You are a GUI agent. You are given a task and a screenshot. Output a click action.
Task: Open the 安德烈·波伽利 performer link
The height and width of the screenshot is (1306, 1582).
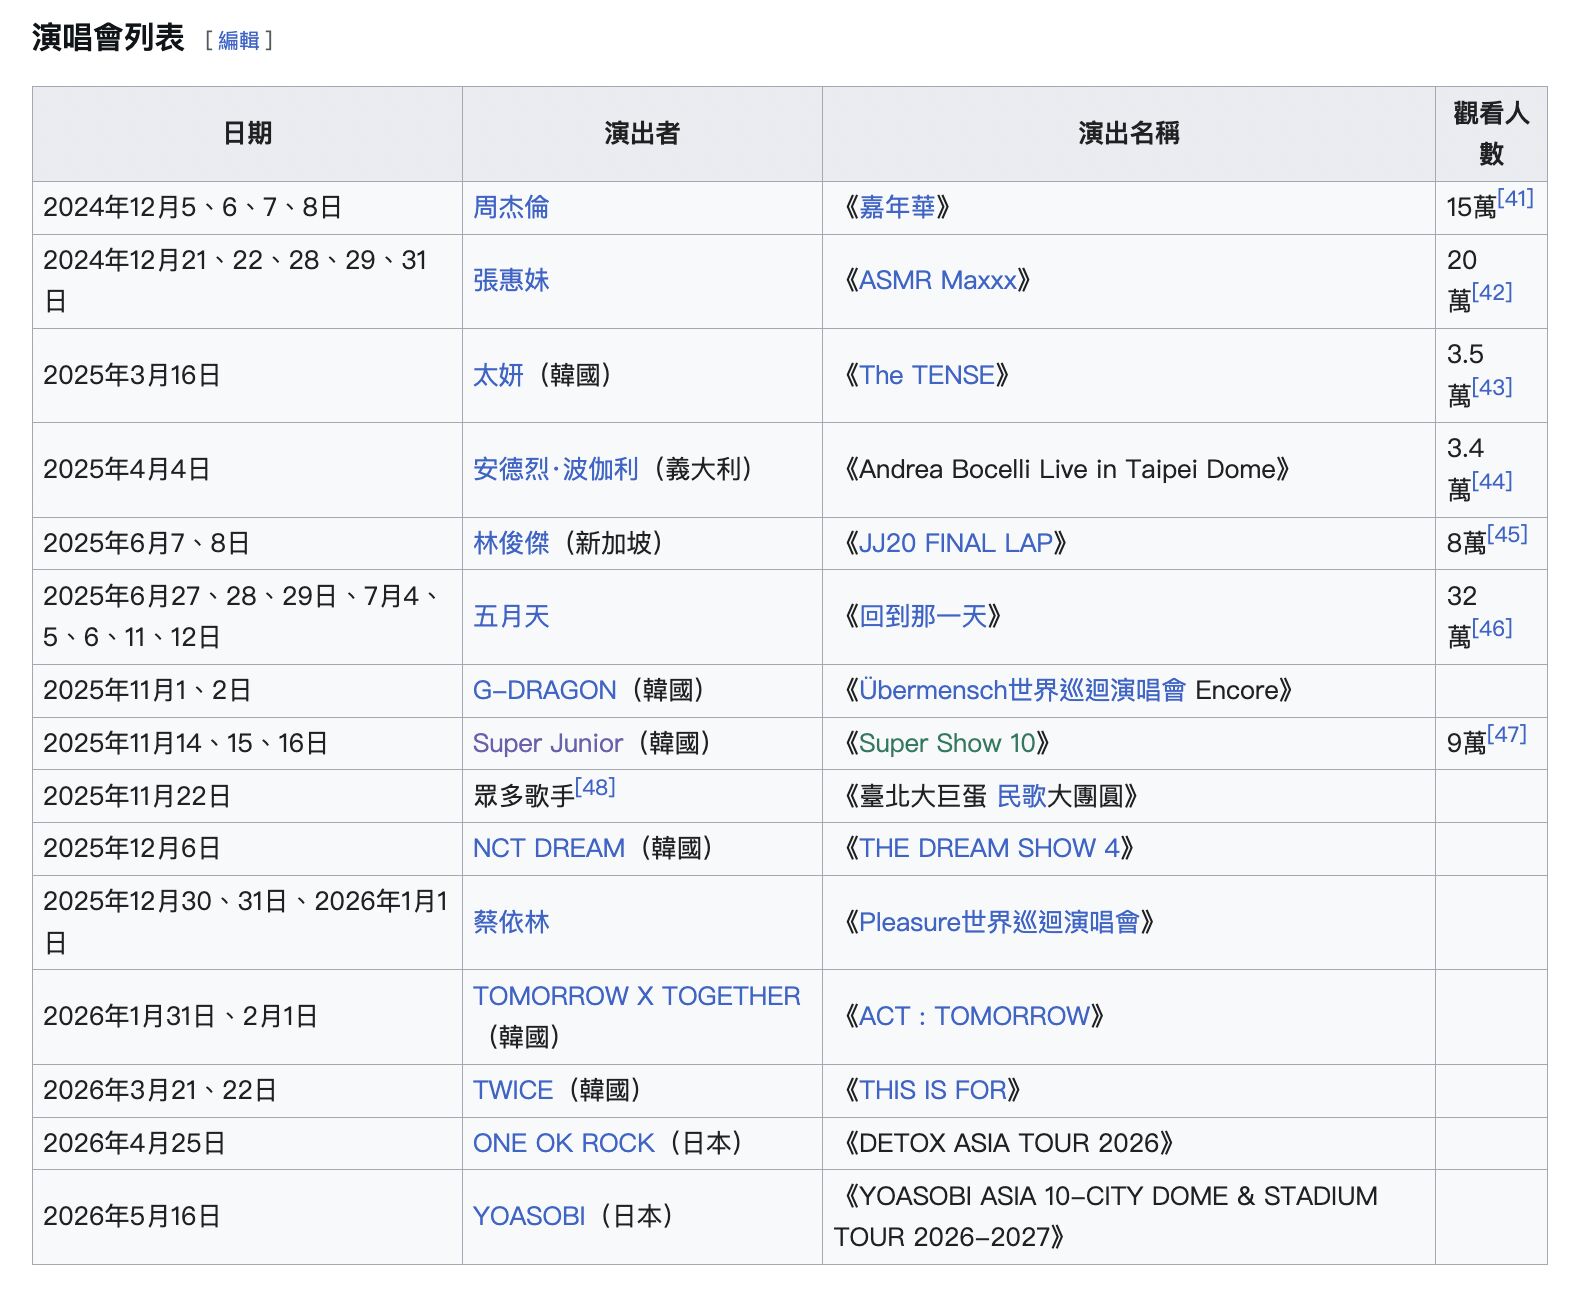pos(555,469)
